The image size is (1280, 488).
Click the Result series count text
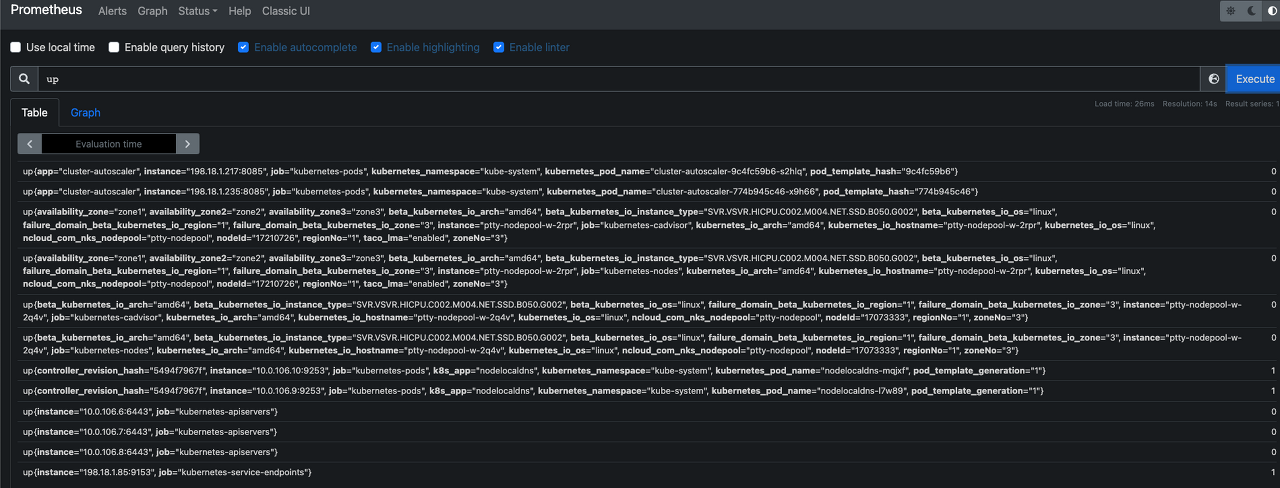1252,104
